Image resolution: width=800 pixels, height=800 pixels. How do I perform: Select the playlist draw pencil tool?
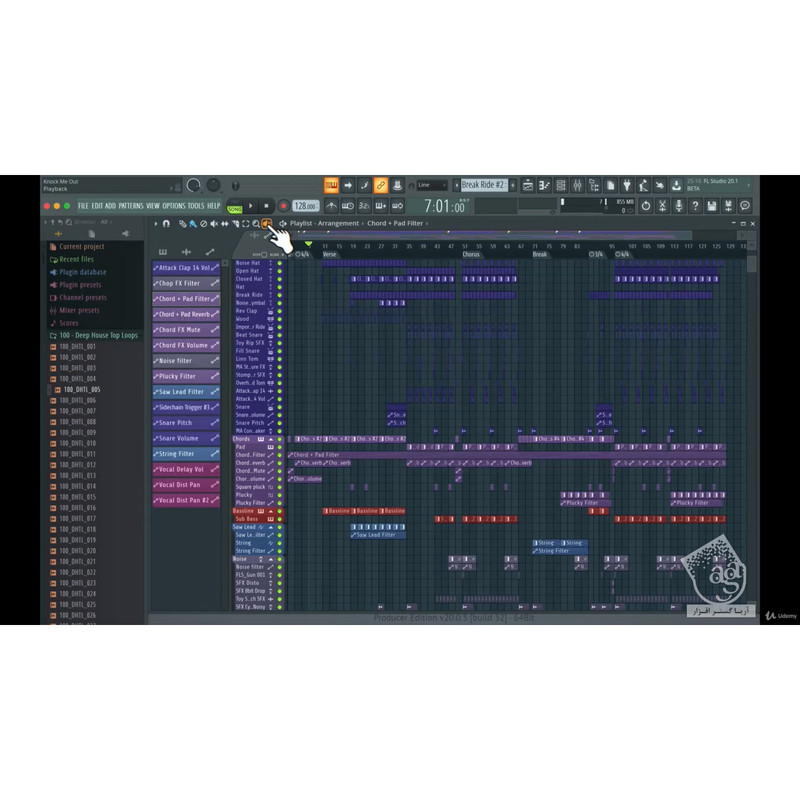[x=182, y=223]
